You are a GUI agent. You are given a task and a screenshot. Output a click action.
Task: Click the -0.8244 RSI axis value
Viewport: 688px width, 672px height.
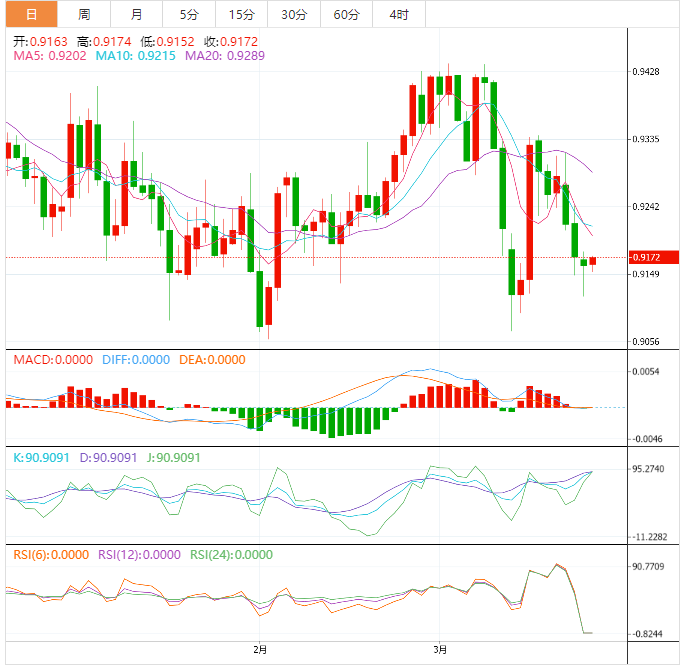(x=647, y=634)
